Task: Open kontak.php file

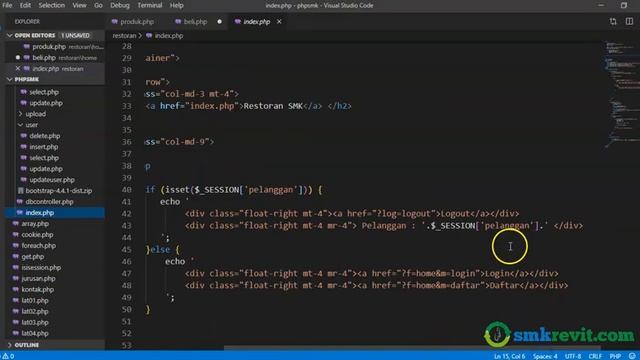Action: pyautogui.click(x=37, y=289)
